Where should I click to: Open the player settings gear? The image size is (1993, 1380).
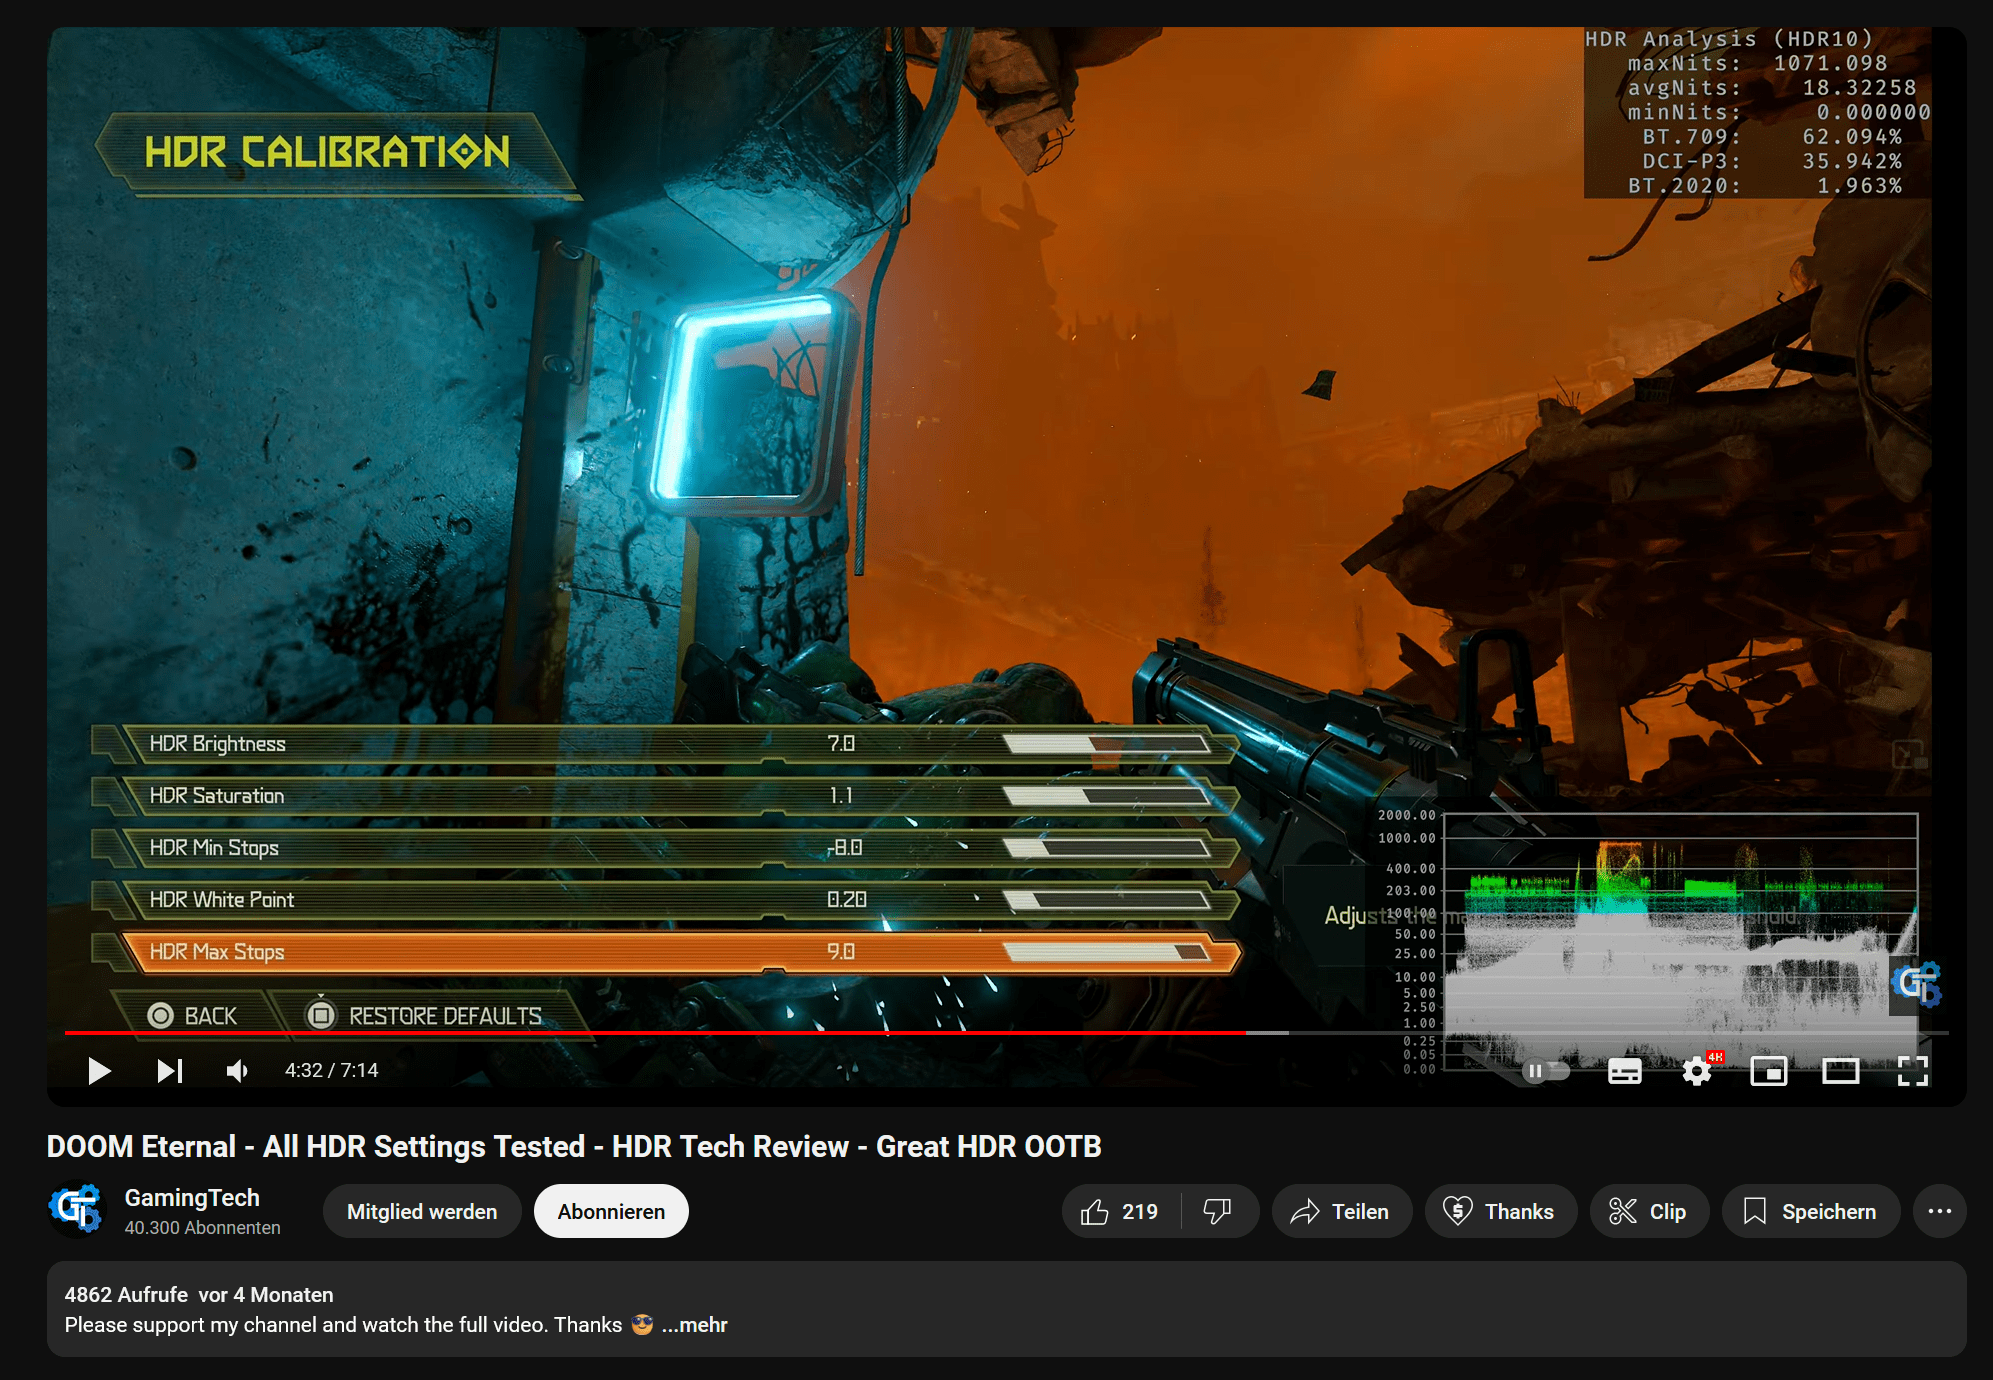point(1697,1071)
